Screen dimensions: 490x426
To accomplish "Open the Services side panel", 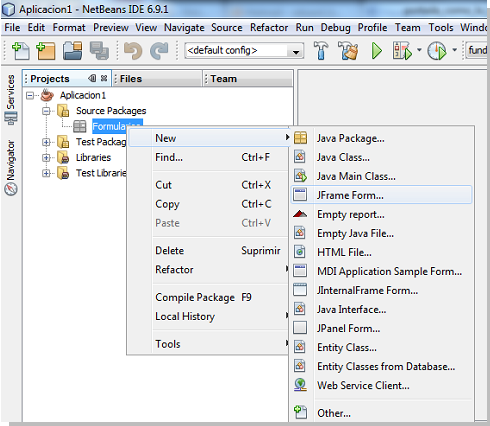I will (x=11, y=100).
